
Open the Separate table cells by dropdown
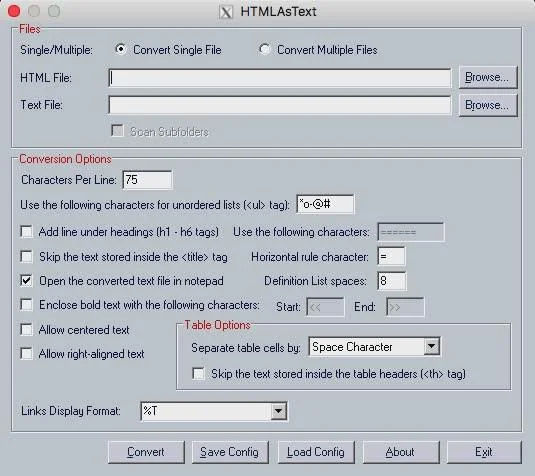pos(431,347)
